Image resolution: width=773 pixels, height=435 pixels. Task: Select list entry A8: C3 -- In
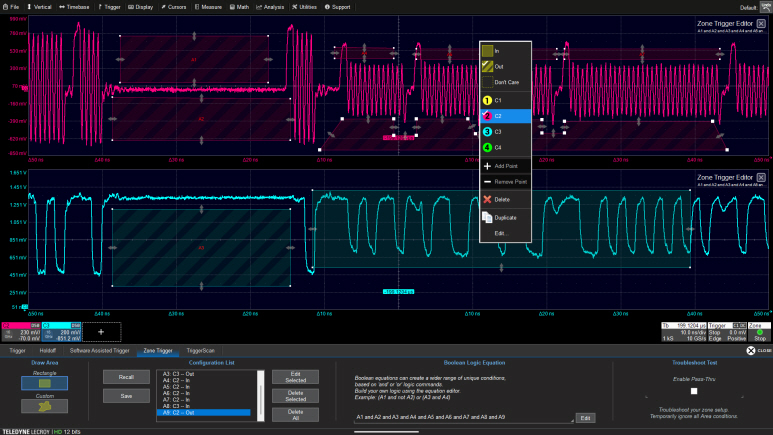coord(205,406)
